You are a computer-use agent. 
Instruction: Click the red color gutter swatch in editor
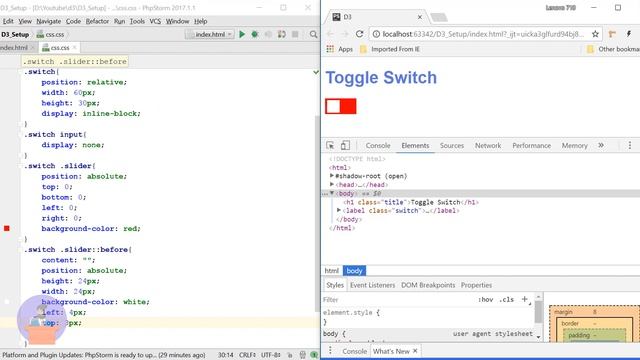[7, 228]
